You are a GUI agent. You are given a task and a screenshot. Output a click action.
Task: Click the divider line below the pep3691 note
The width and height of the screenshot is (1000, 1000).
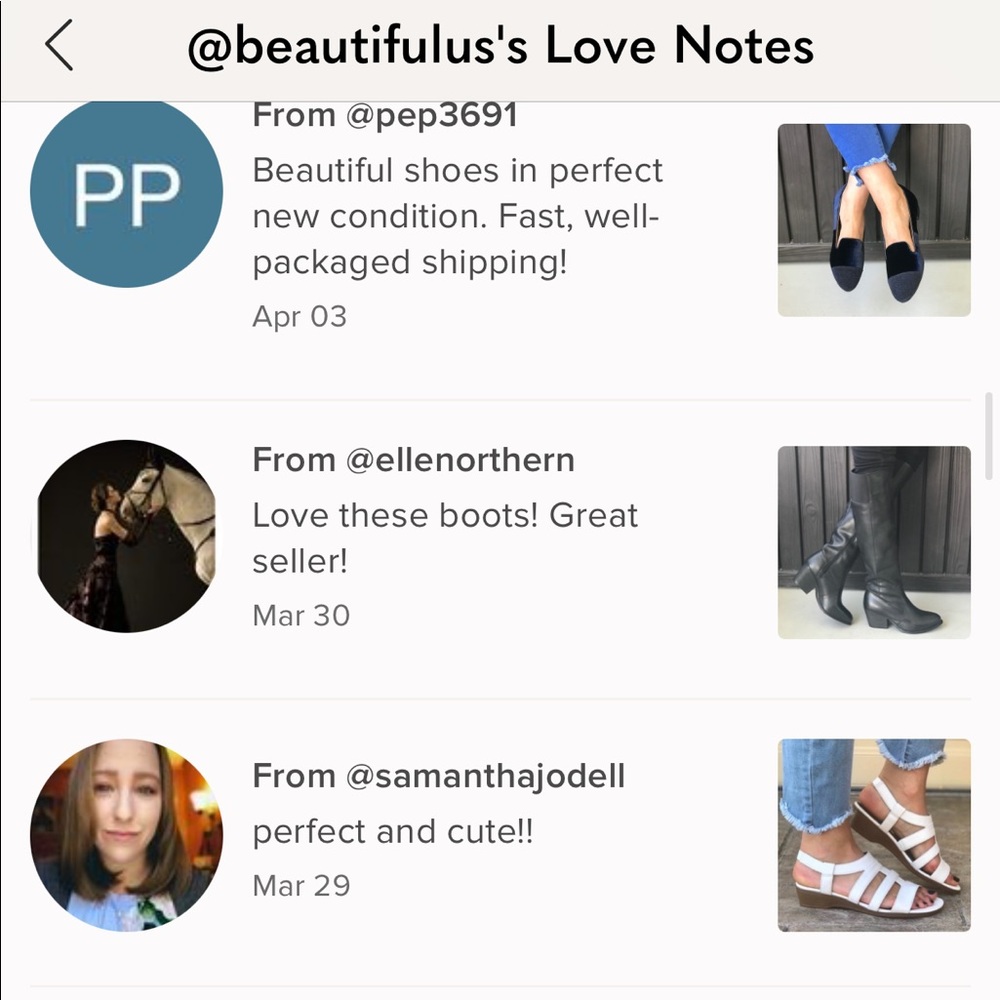pos(500,399)
